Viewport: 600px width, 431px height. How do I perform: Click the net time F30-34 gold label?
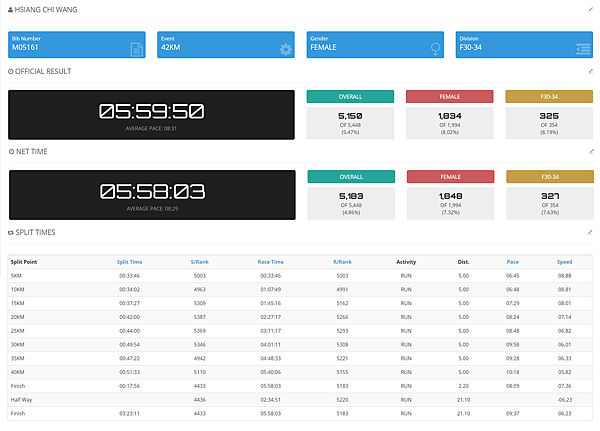tap(550, 176)
